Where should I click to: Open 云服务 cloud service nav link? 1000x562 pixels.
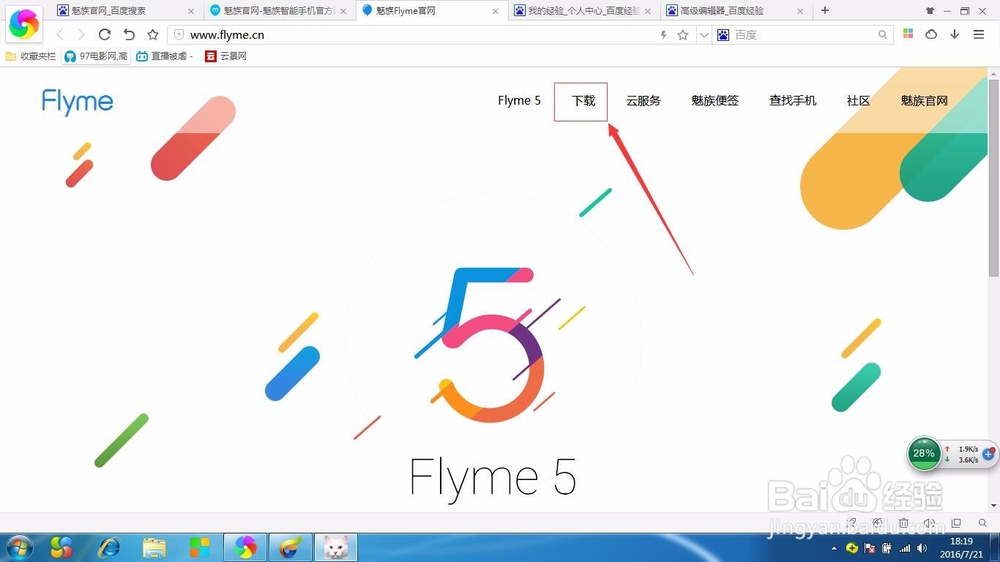coord(643,101)
